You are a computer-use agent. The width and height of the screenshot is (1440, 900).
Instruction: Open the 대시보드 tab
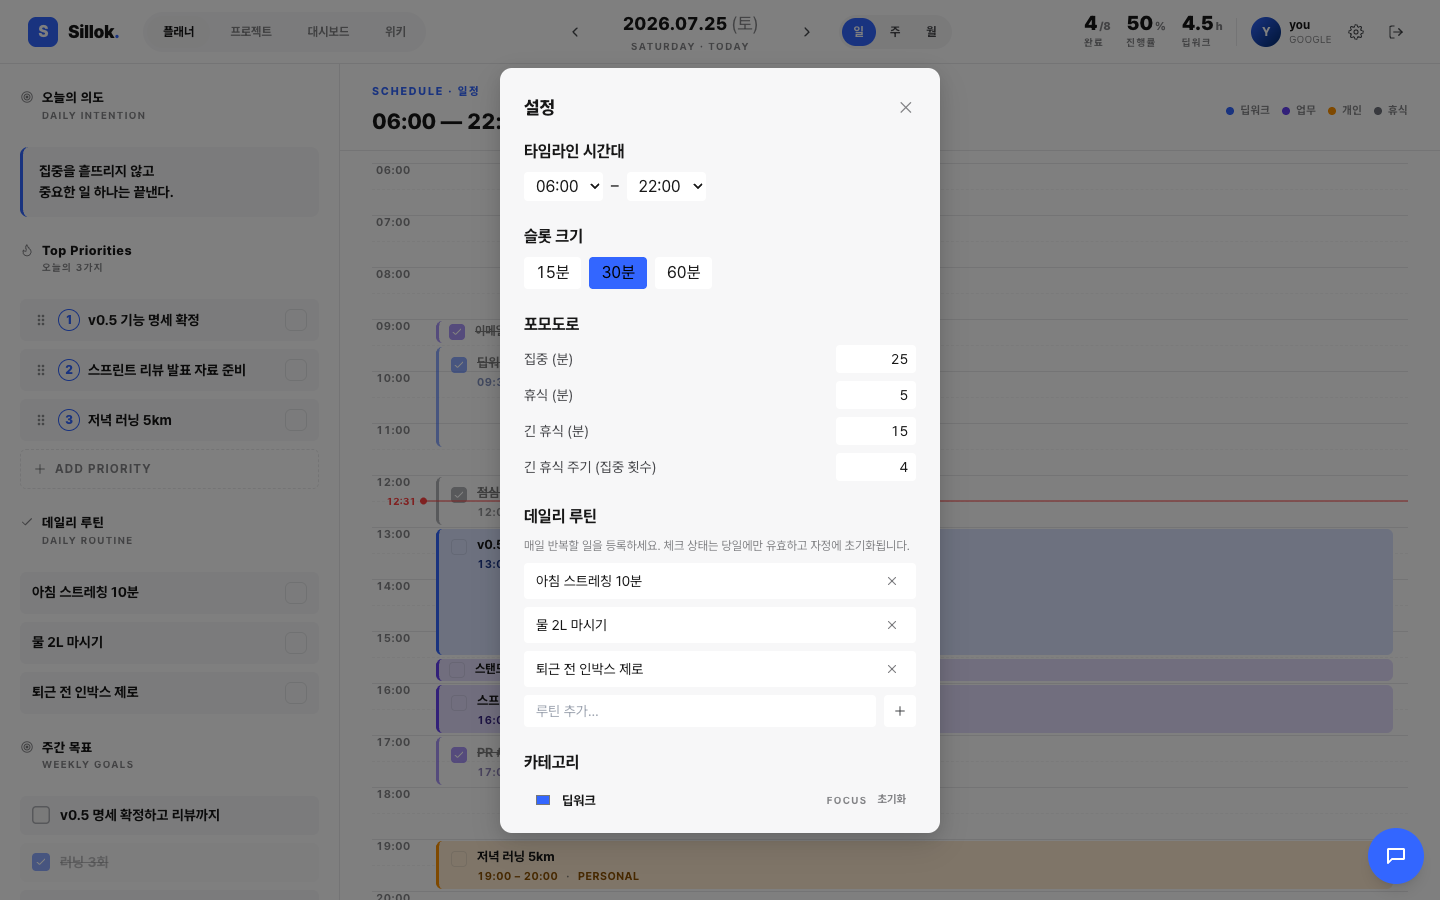(328, 32)
